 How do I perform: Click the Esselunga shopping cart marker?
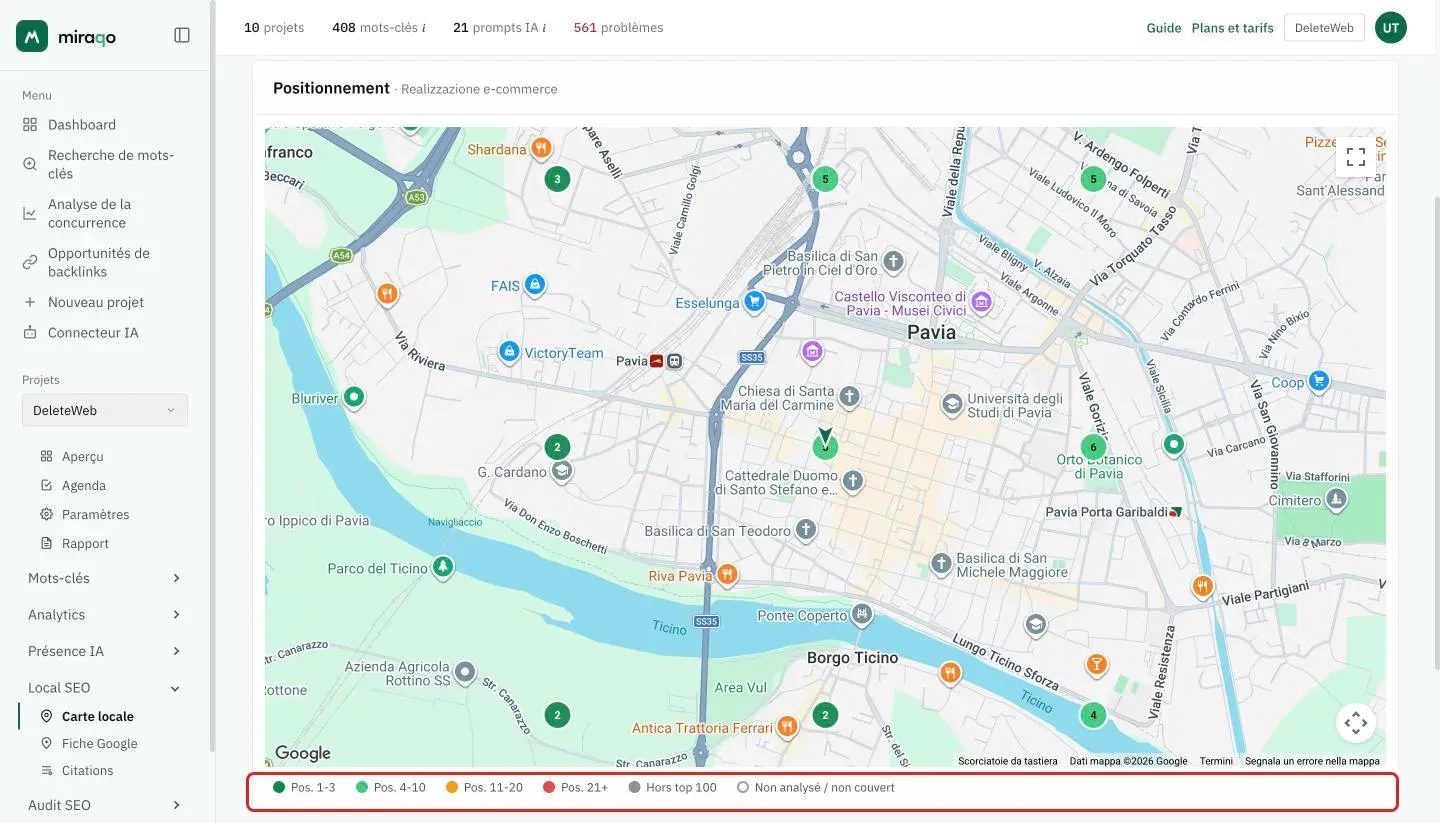[x=756, y=301]
